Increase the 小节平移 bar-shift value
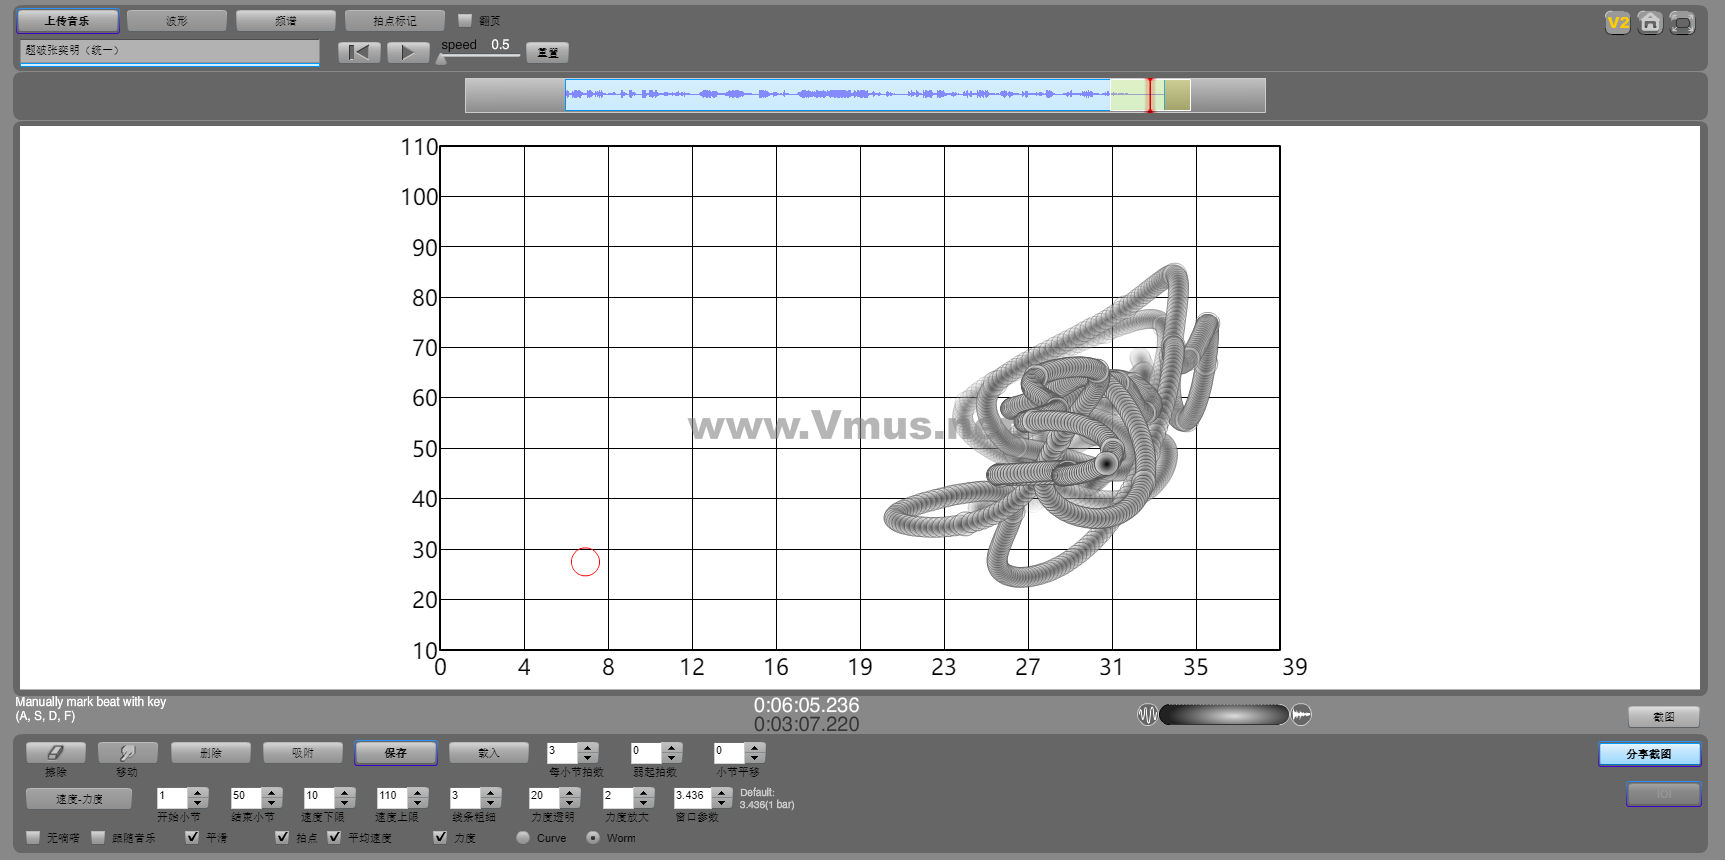The image size is (1725, 860). tap(756, 747)
